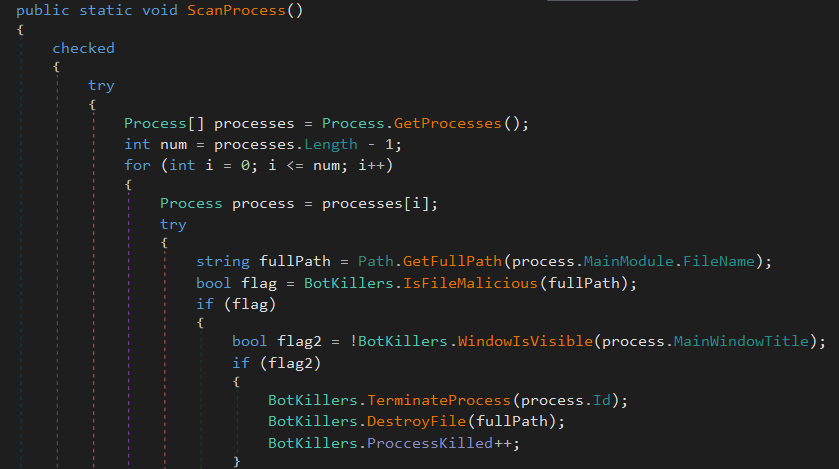
Task: Click the 'processes[i]' indexer expression
Action: (376, 204)
